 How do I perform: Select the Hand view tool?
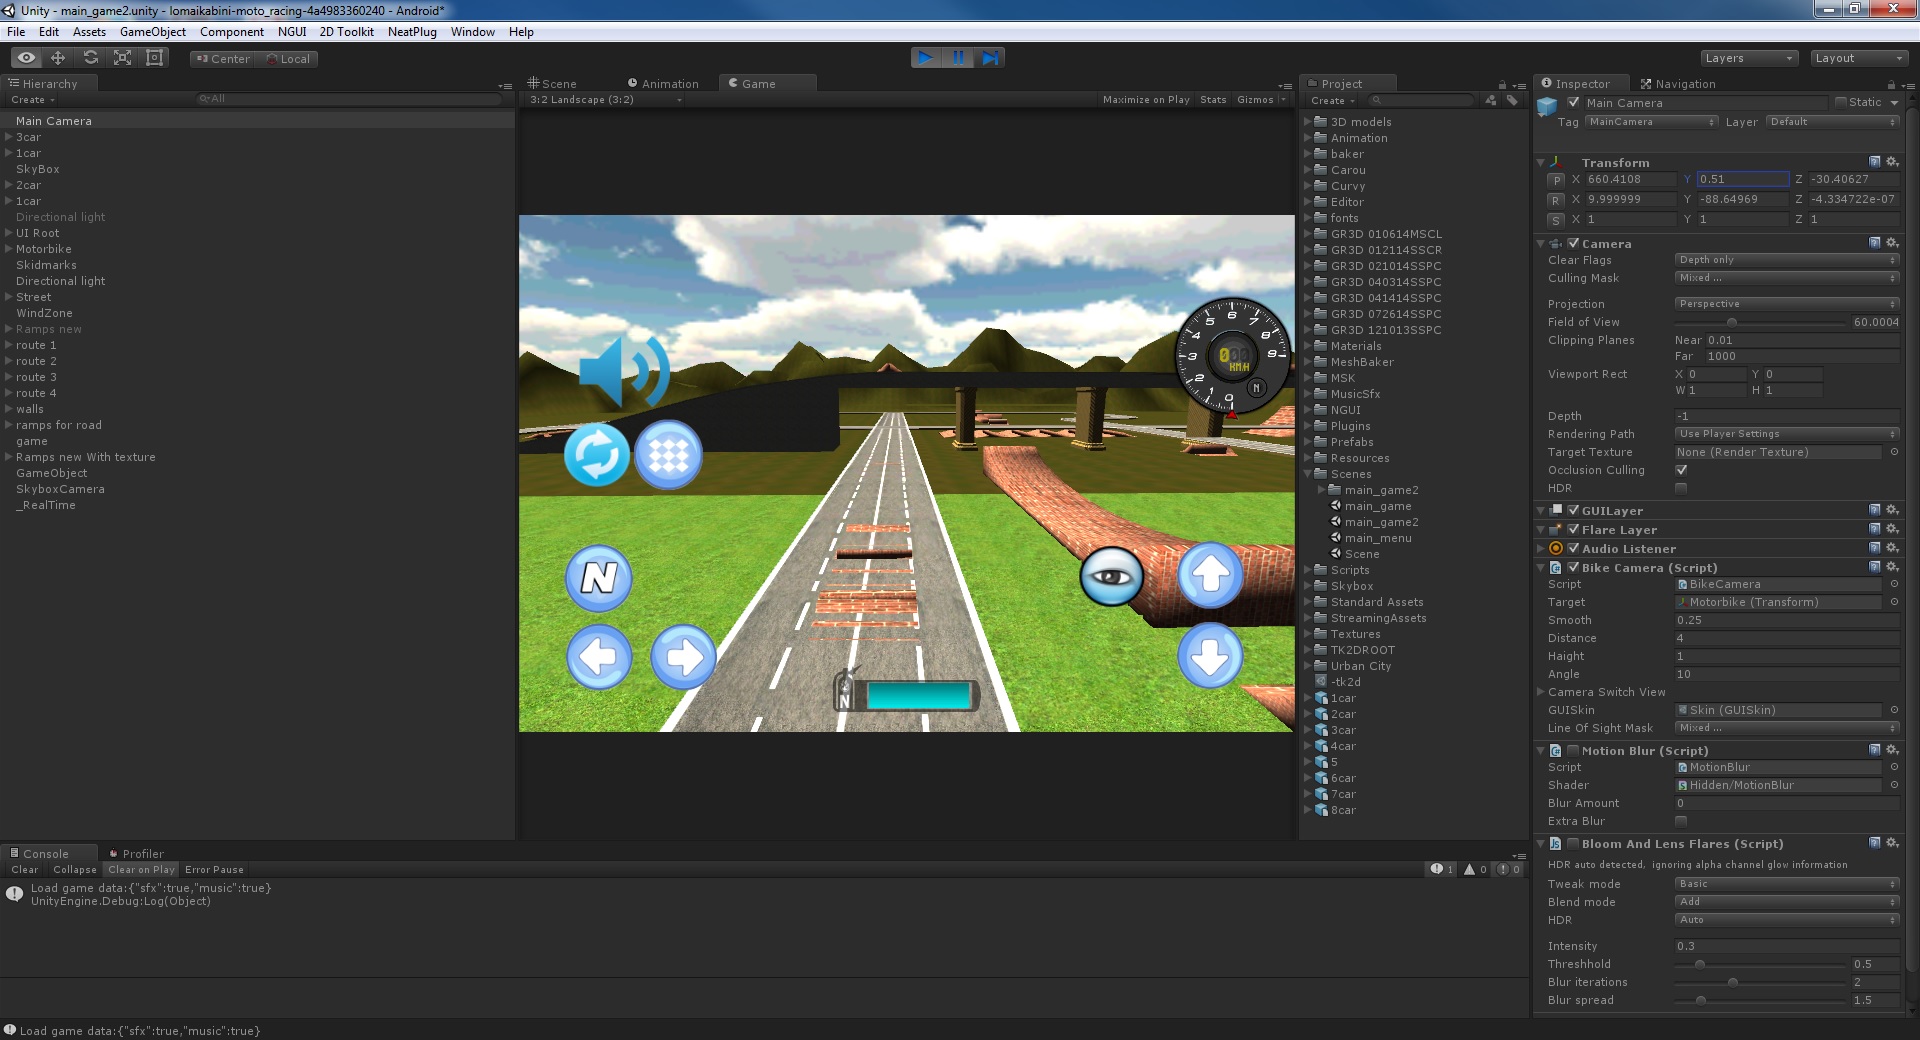[26, 58]
